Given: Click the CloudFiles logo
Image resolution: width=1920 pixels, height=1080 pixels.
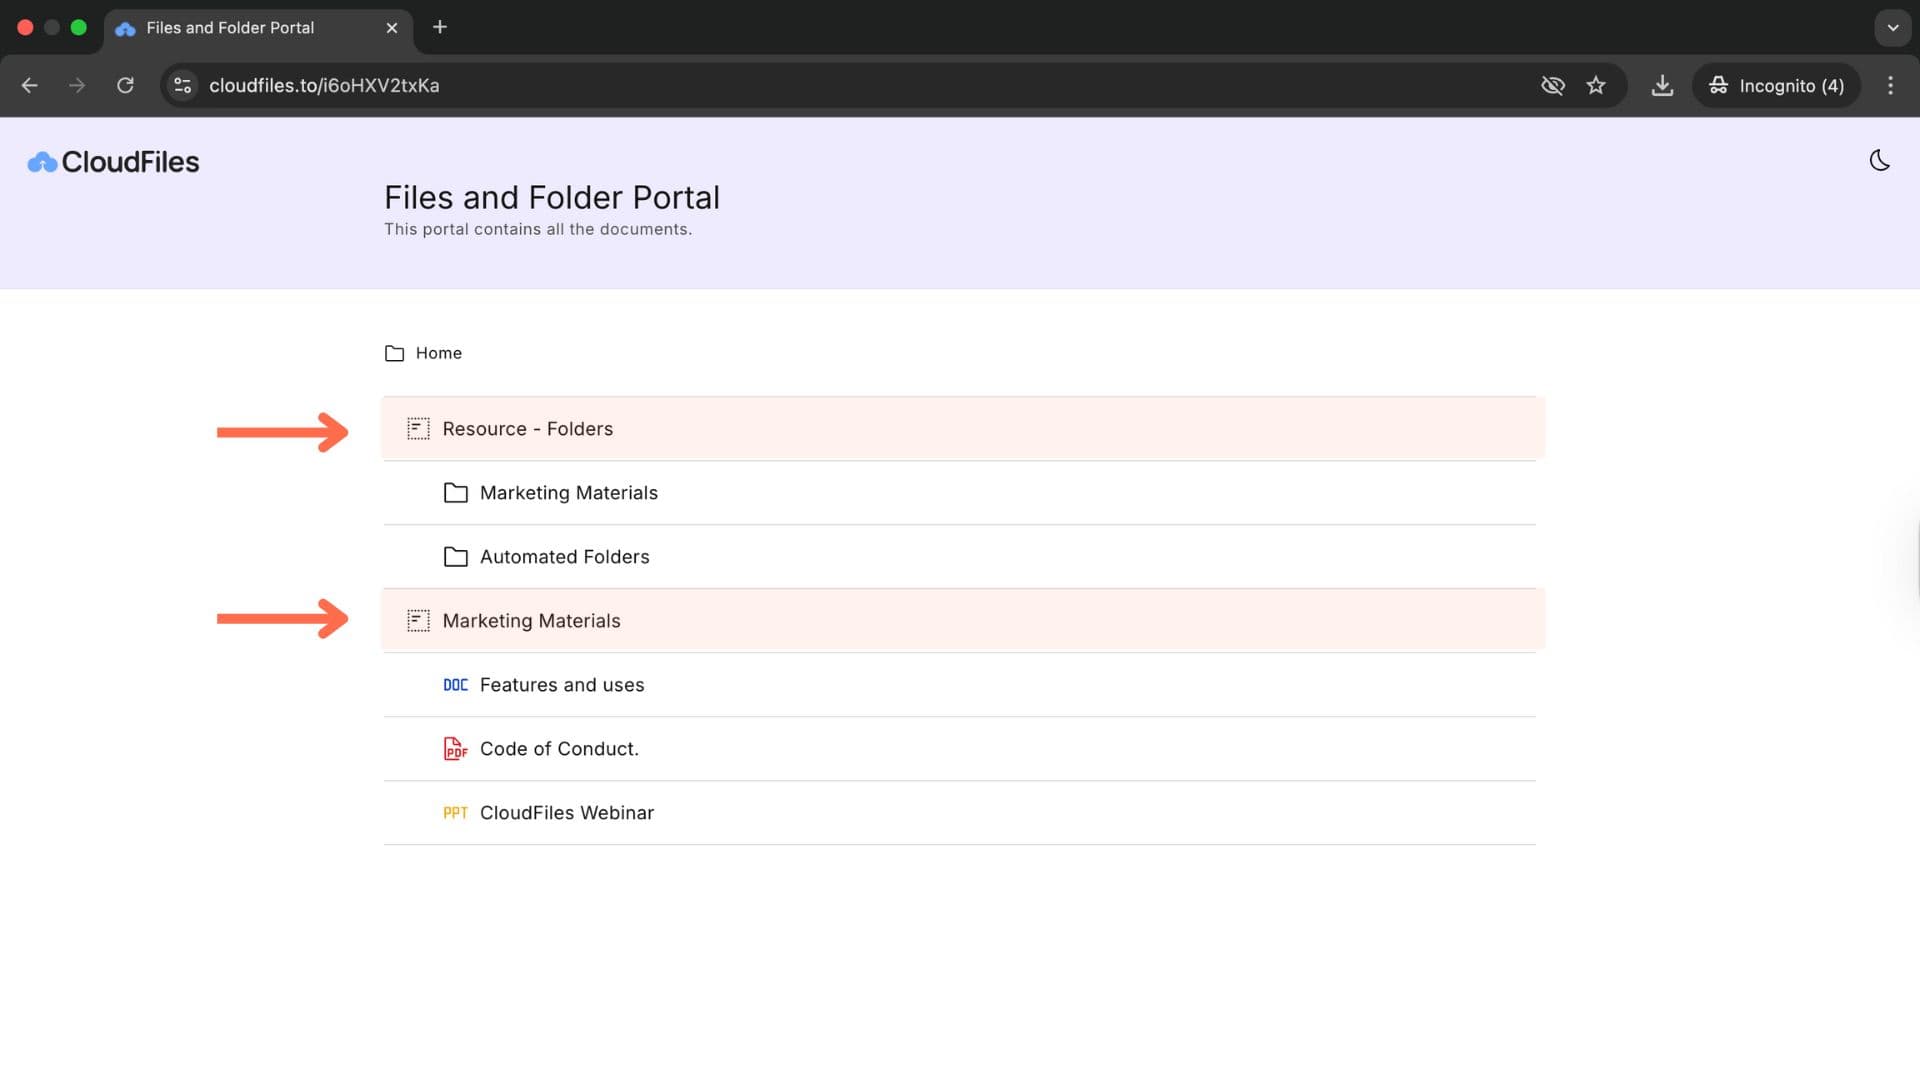Looking at the screenshot, I should tap(113, 162).
